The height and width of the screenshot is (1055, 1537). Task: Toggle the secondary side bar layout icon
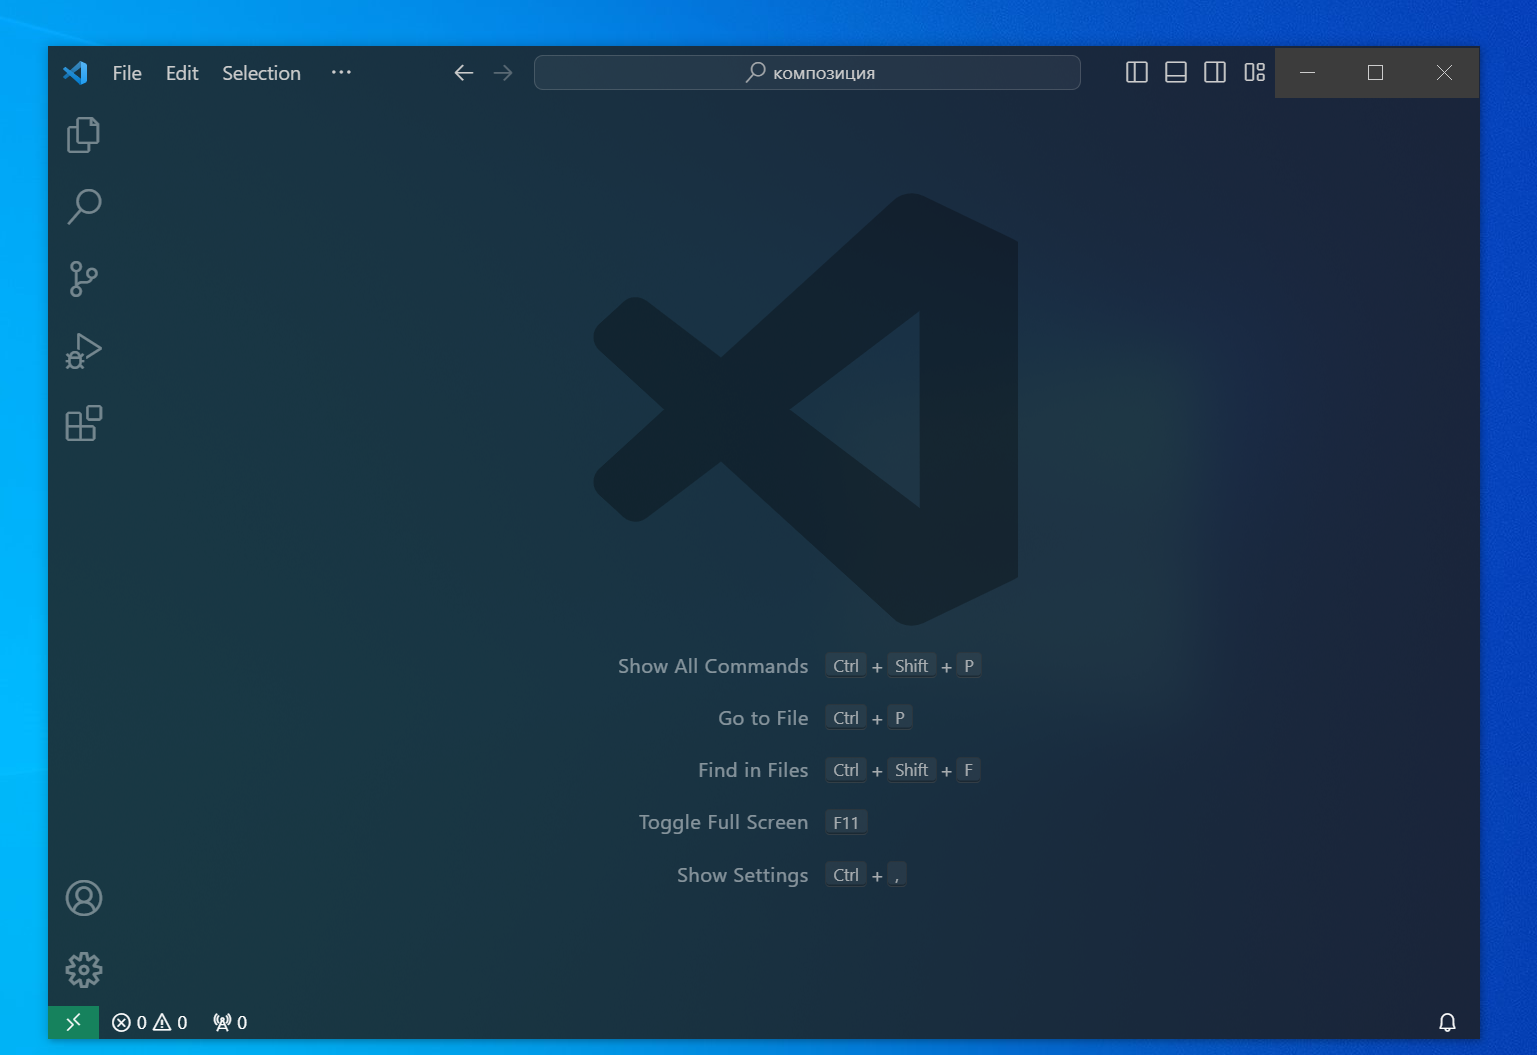tap(1215, 73)
